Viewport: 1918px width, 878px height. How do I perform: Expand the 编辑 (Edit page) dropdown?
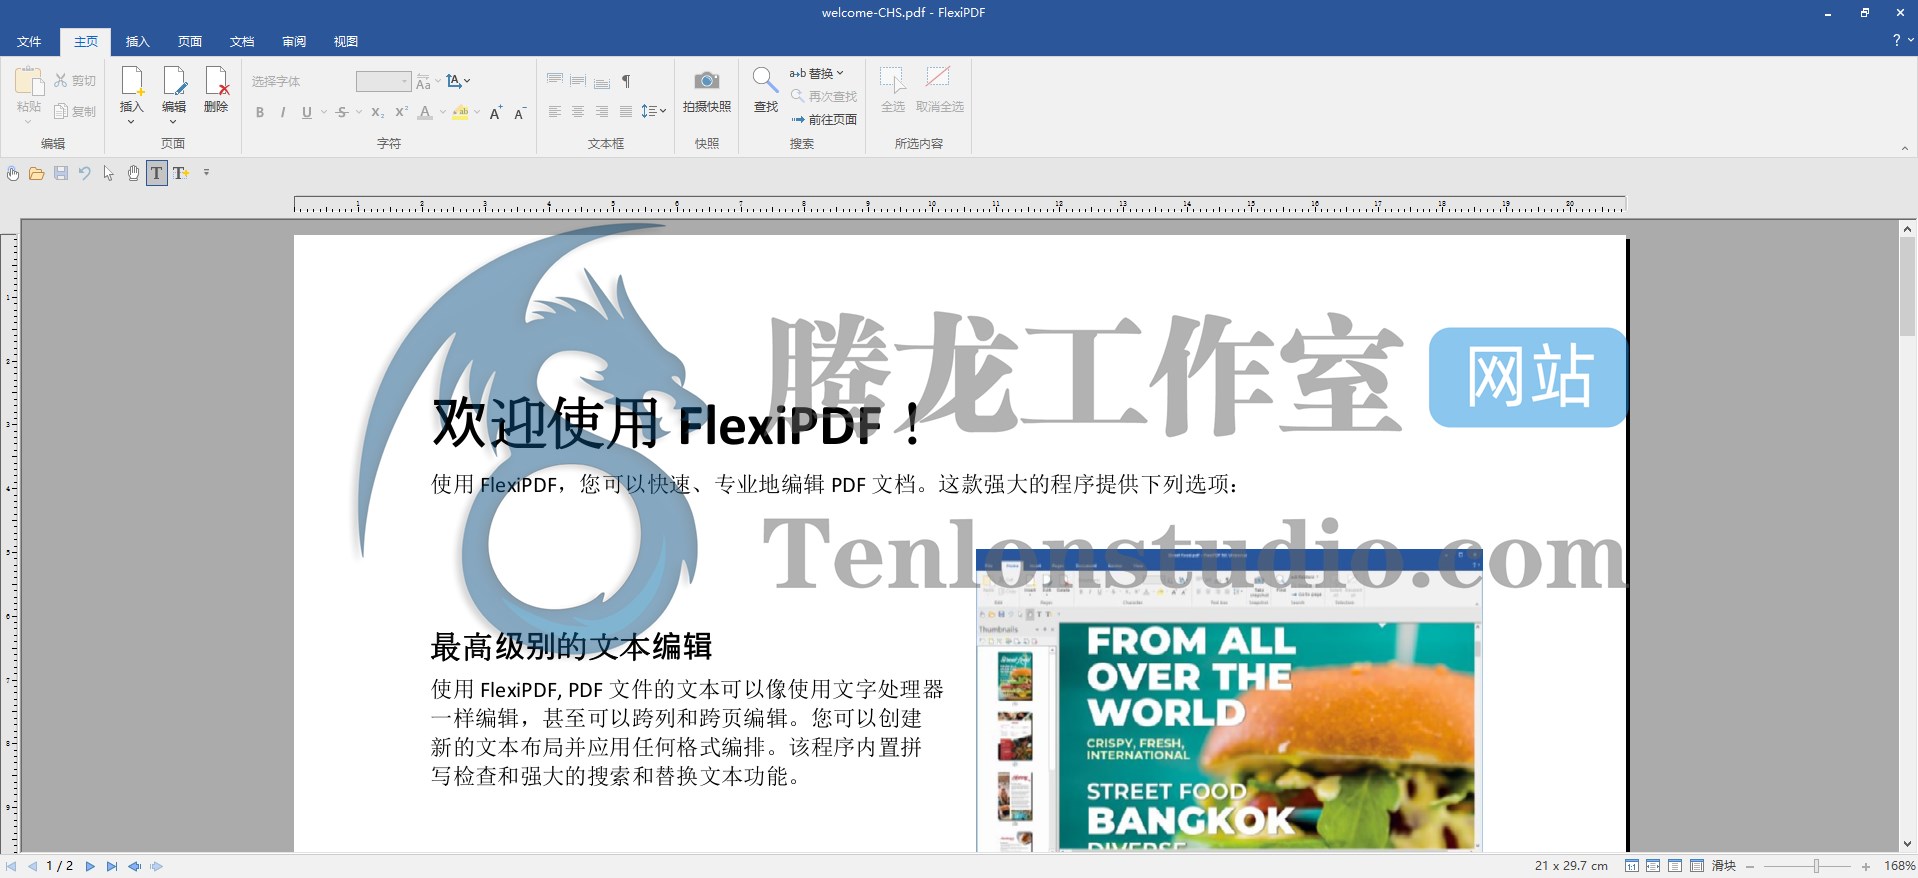pos(173,122)
